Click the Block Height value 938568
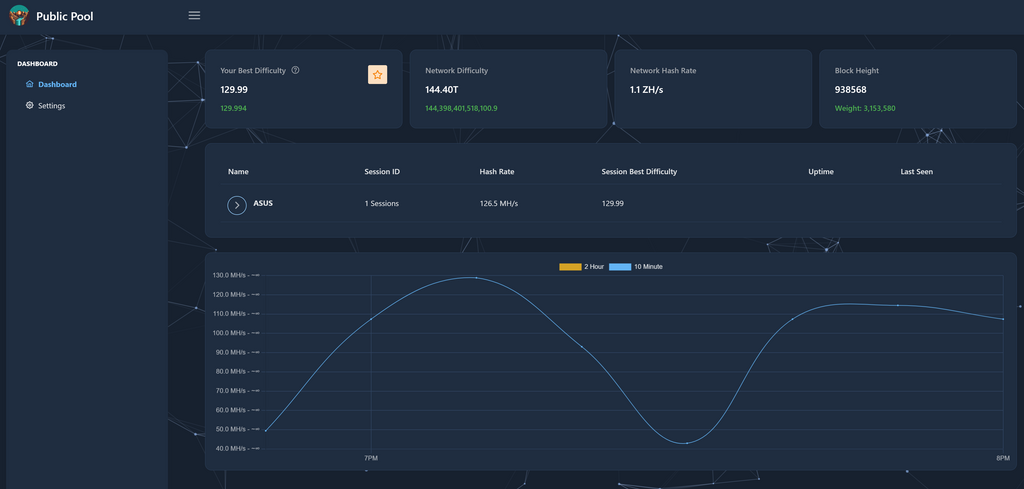Viewport: 1024px width, 489px height. click(851, 90)
